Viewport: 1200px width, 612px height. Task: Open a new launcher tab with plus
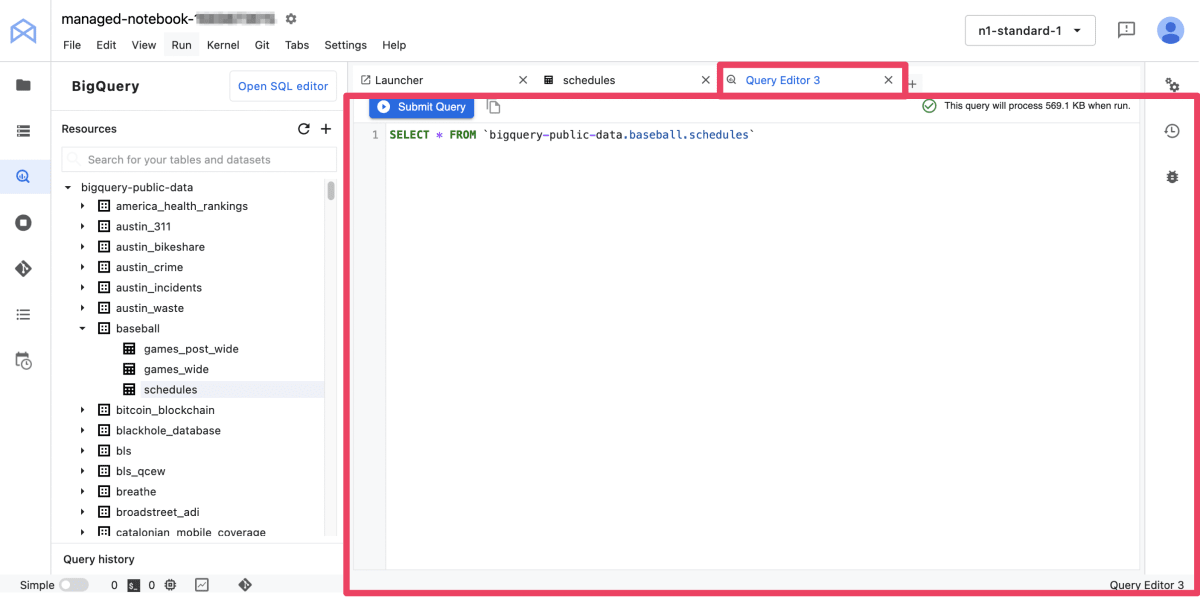click(x=912, y=84)
